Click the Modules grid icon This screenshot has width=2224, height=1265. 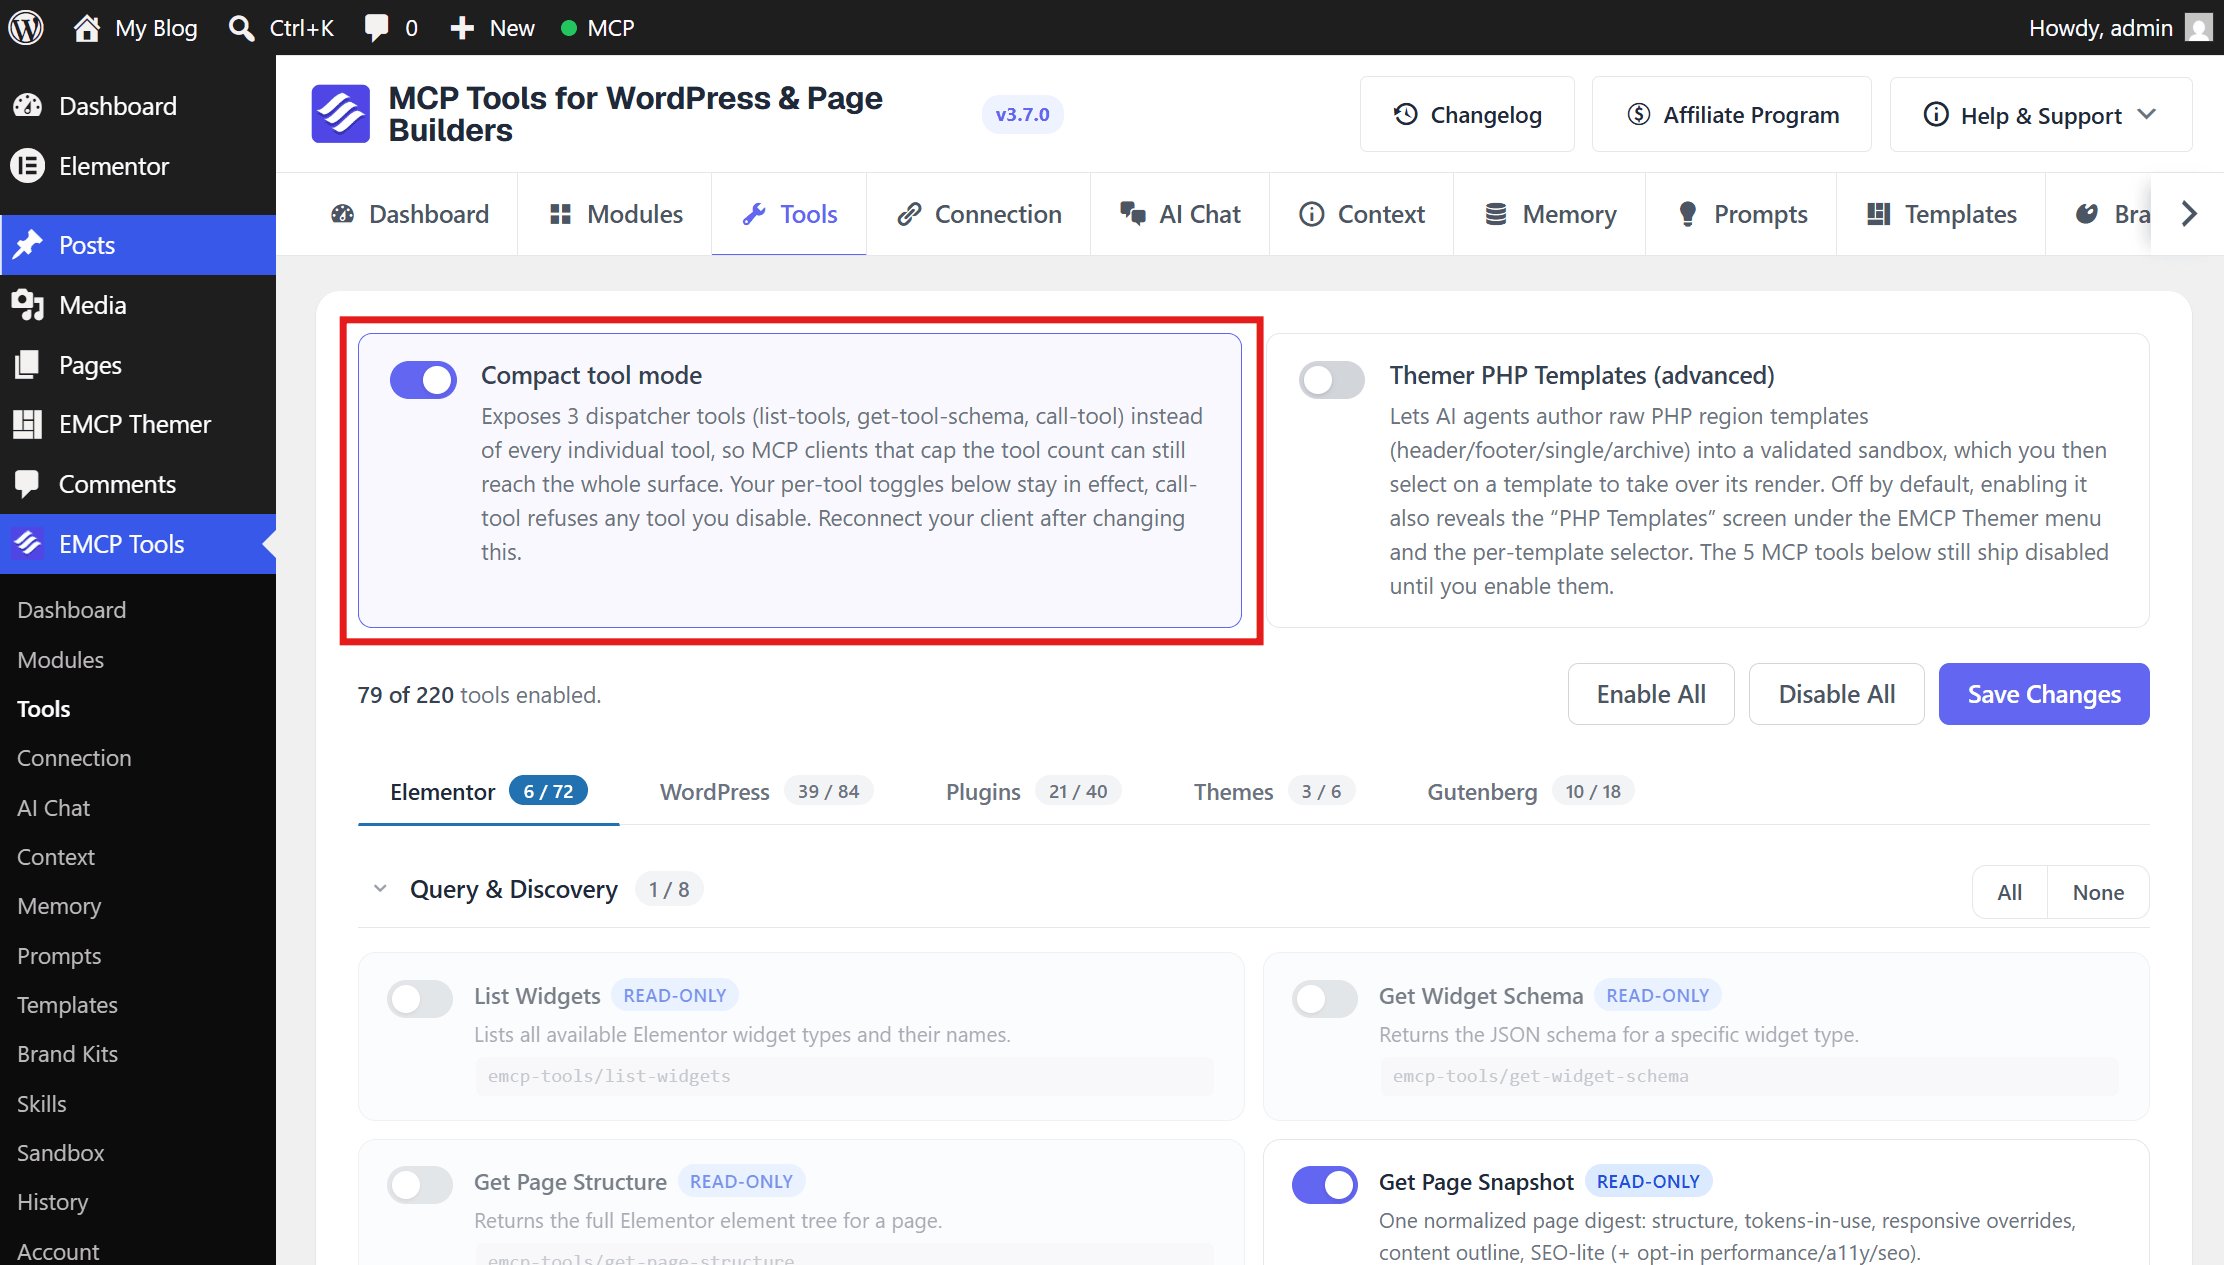(560, 214)
